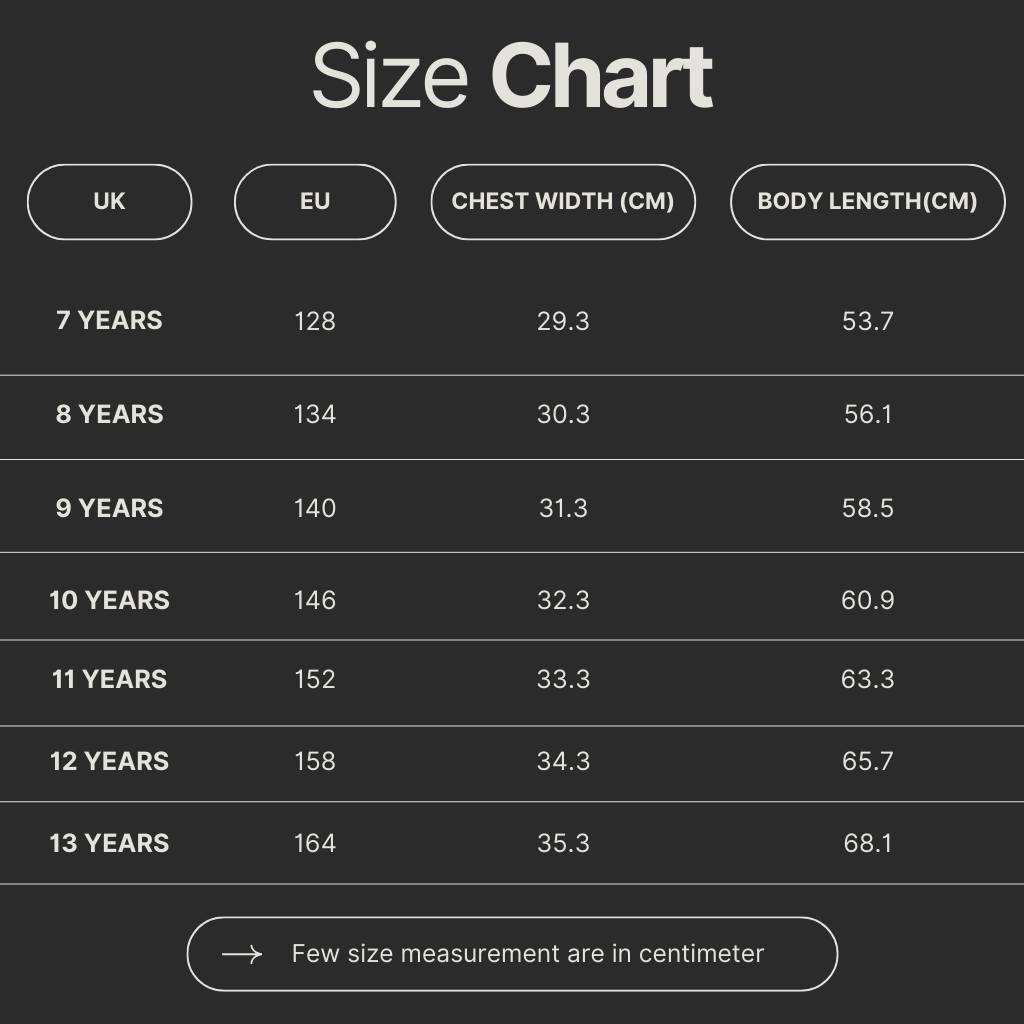The height and width of the screenshot is (1024, 1024).
Task: Click EU size 164 value
Action: [315, 843]
